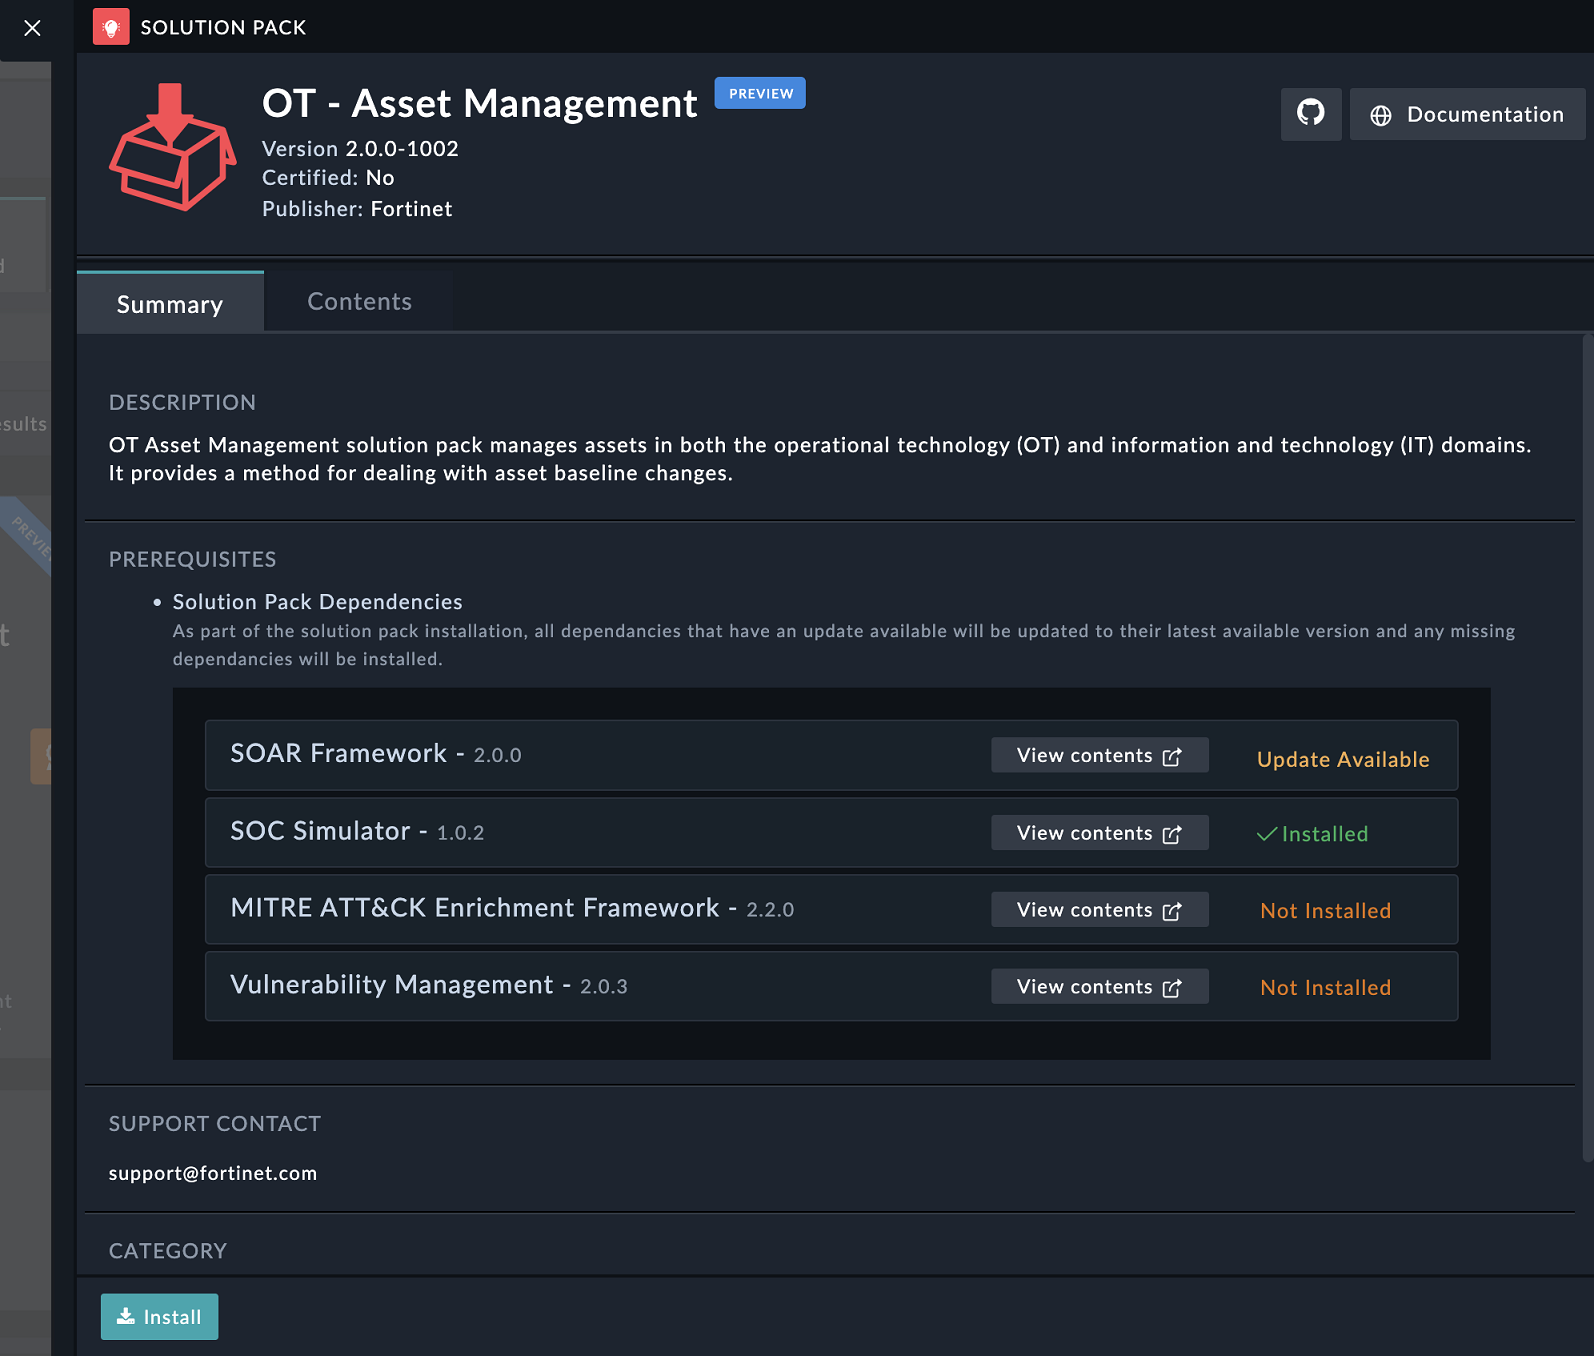Install the OT Asset Management pack
Viewport: 1594px width, 1356px height.
[x=160, y=1317]
